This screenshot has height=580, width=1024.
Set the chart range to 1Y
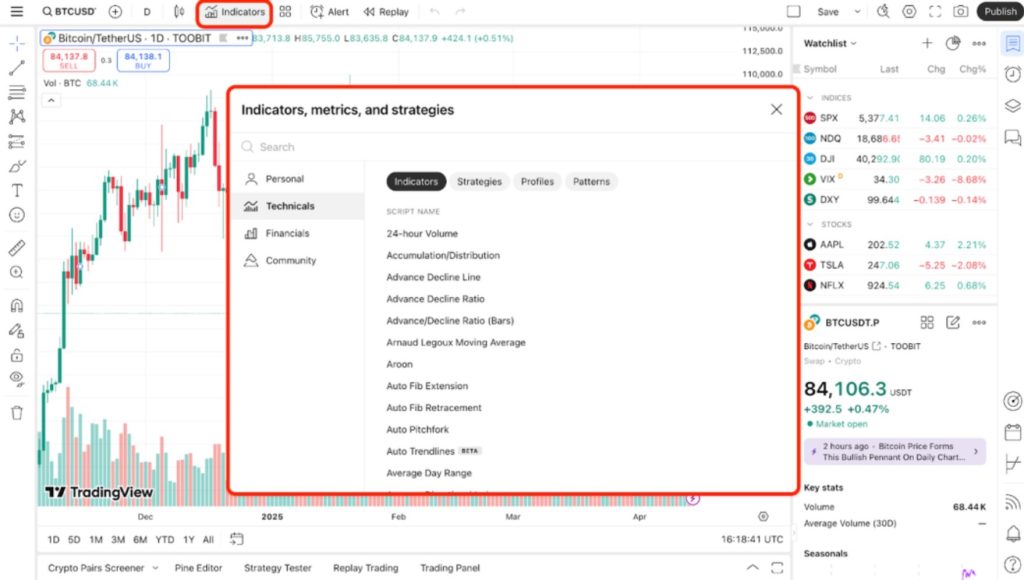189,540
